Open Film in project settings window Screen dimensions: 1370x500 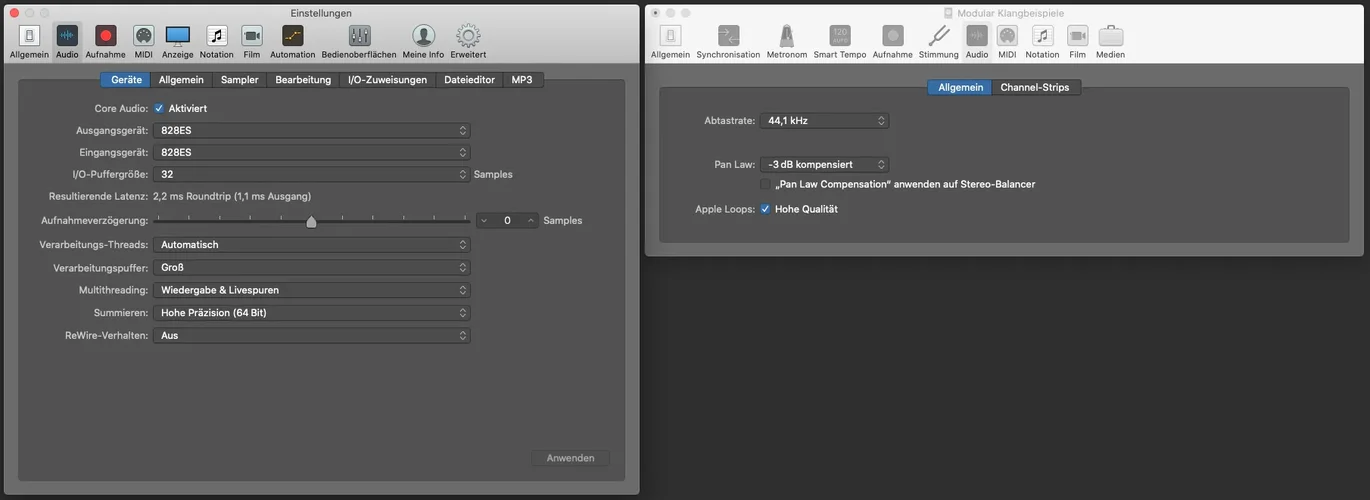pyautogui.click(x=1077, y=41)
